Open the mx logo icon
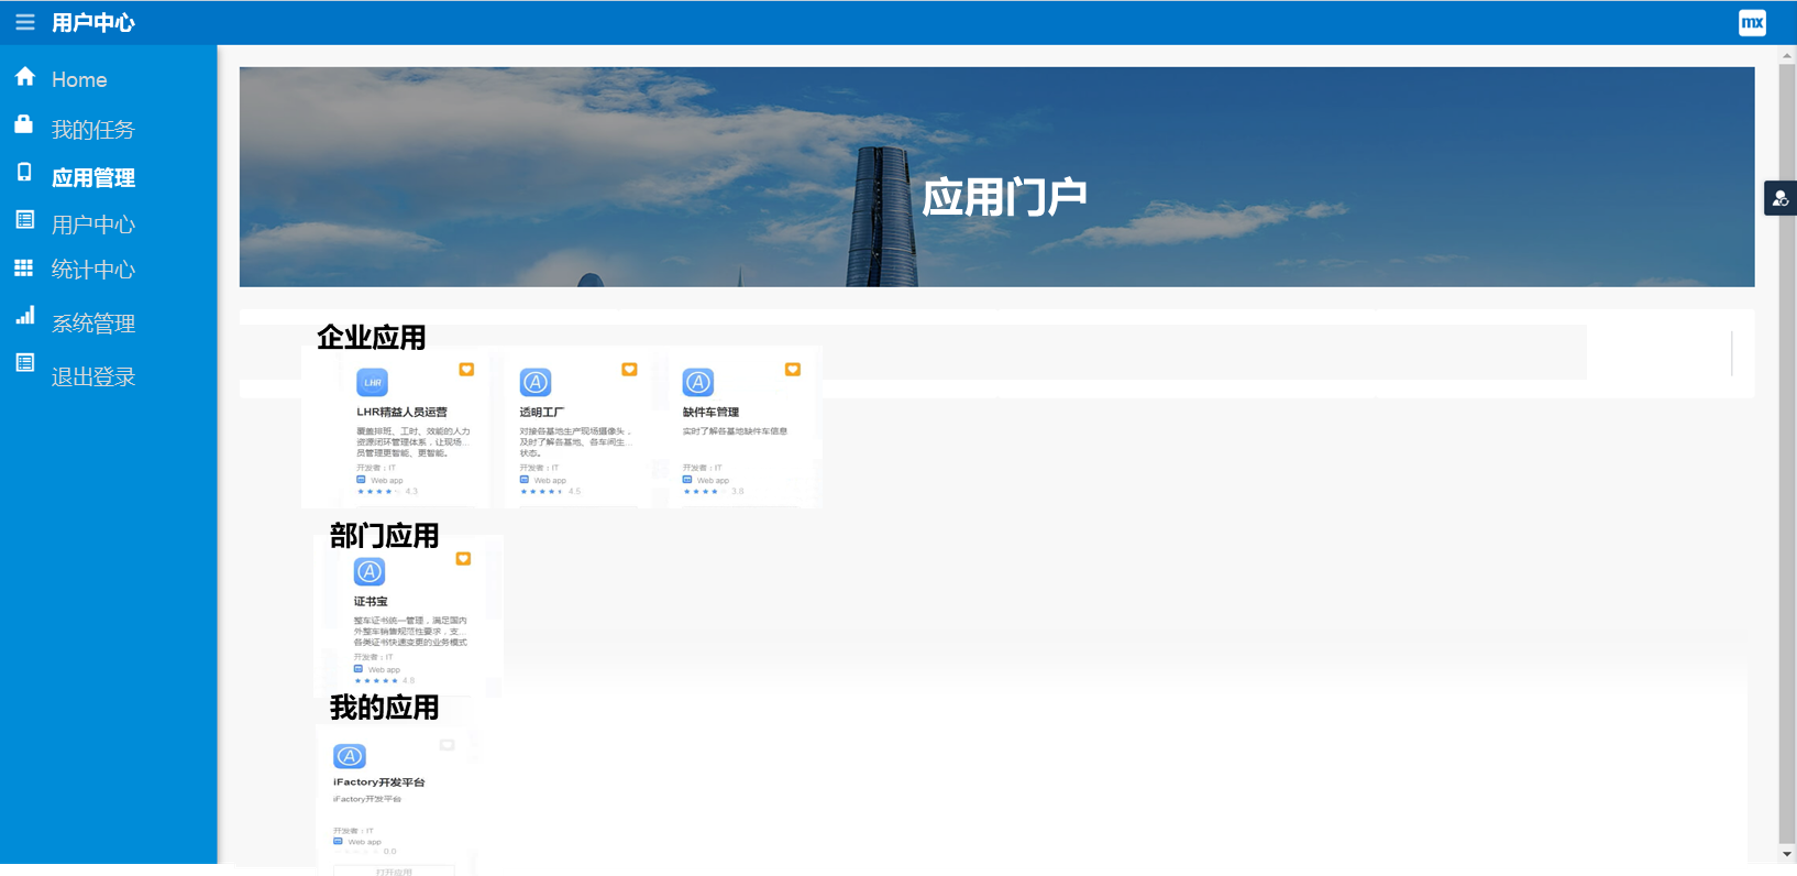The image size is (1797, 876). [1752, 23]
